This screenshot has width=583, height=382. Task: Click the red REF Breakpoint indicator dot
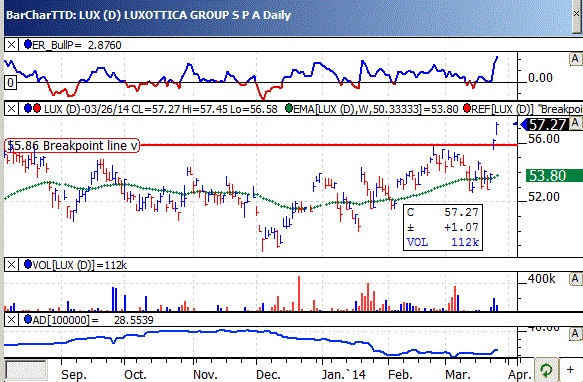pyautogui.click(x=467, y=109)
